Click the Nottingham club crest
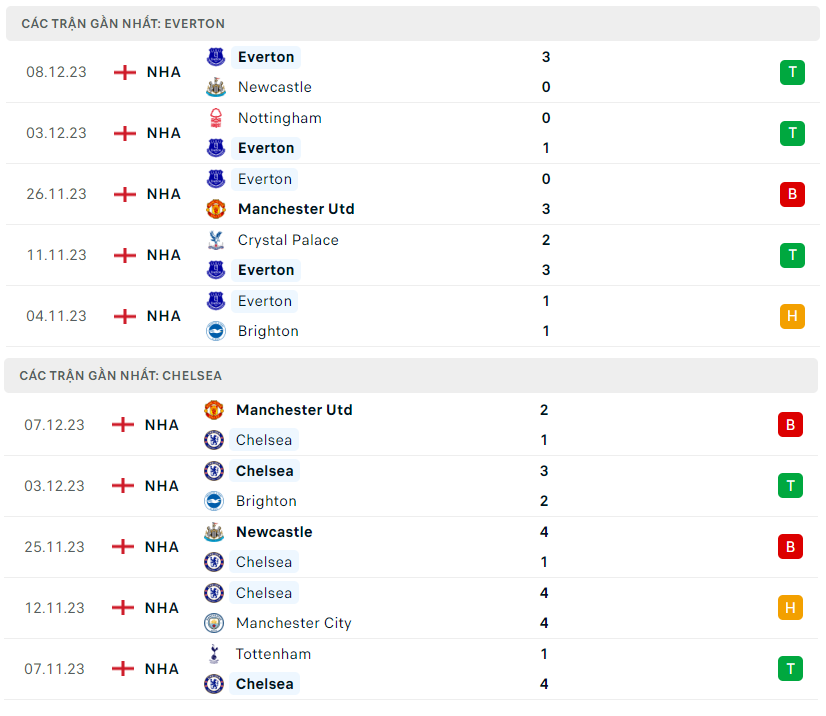This screenshot has width=826, height=716. coord(215,118)
